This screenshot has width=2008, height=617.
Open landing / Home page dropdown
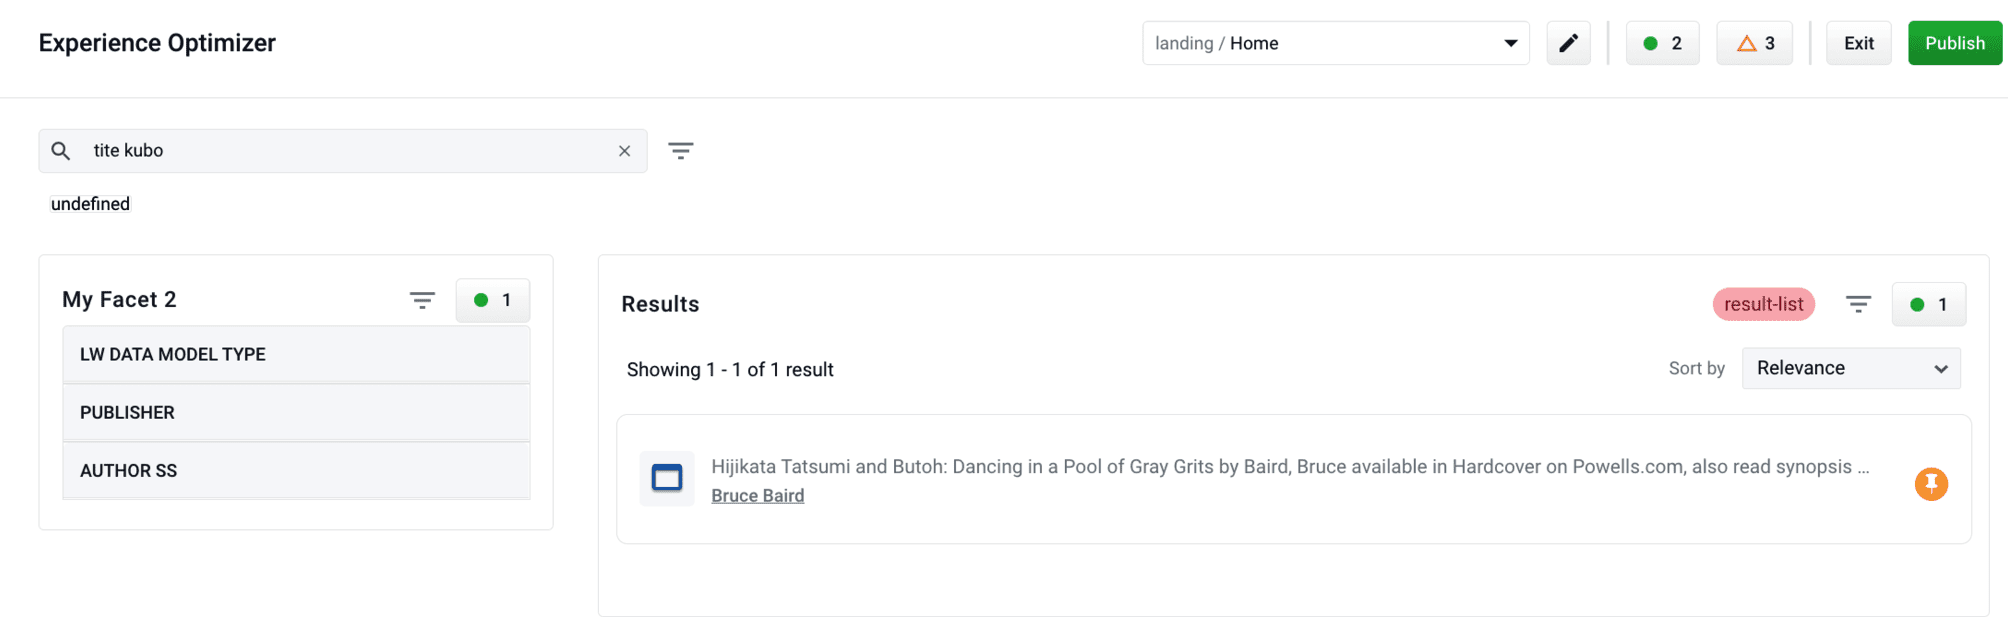1336,43
